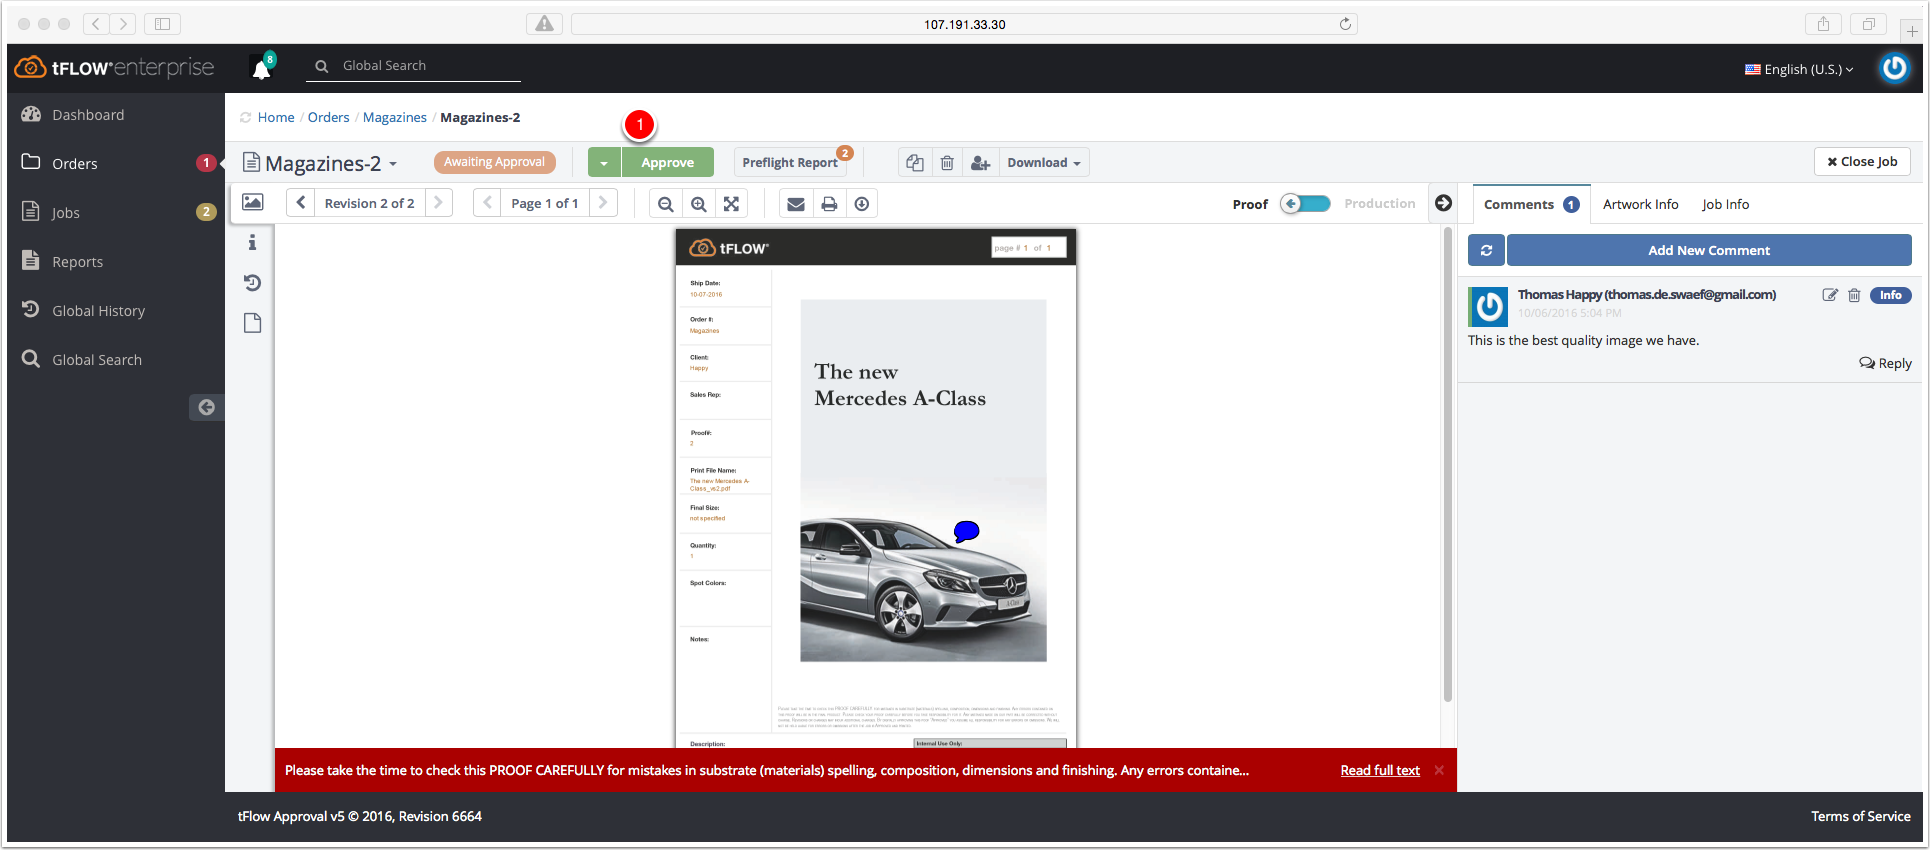Click the Info badge on the comment
This screenshot has height=850, width=1930.
[1890, 295]
